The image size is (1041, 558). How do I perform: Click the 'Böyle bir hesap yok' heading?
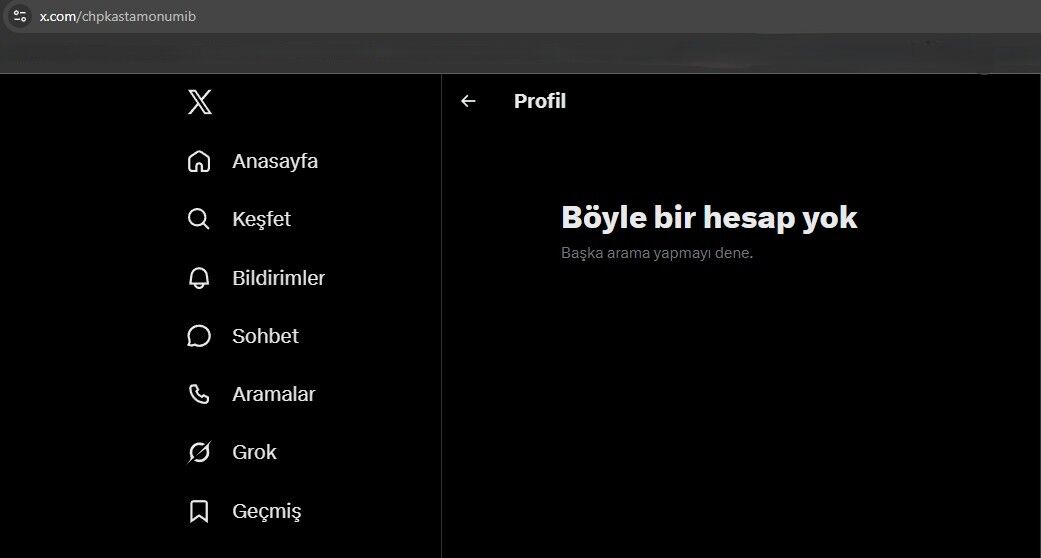[709, 218]
